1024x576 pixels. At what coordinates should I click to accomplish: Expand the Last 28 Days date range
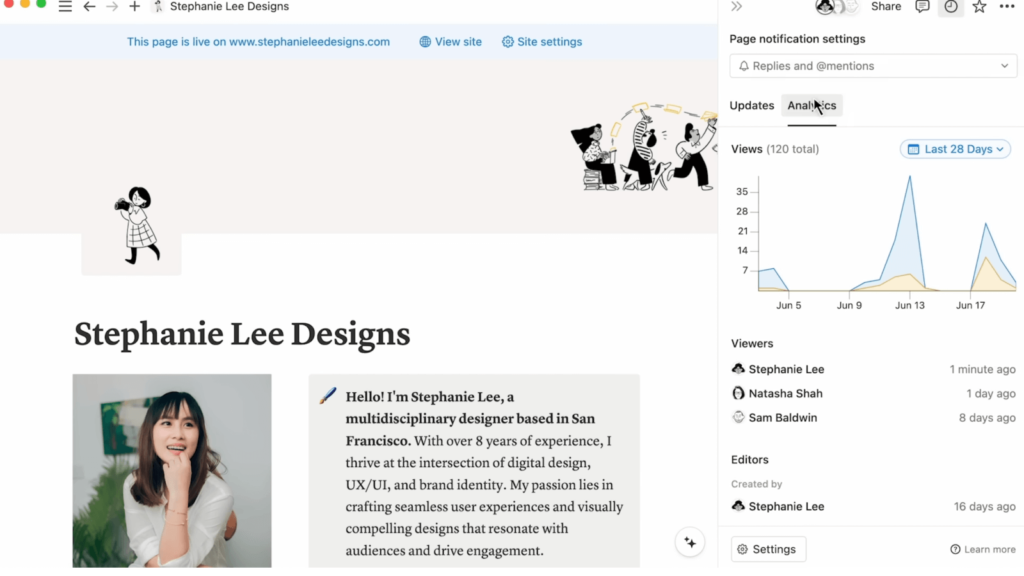tap(955, 149)
